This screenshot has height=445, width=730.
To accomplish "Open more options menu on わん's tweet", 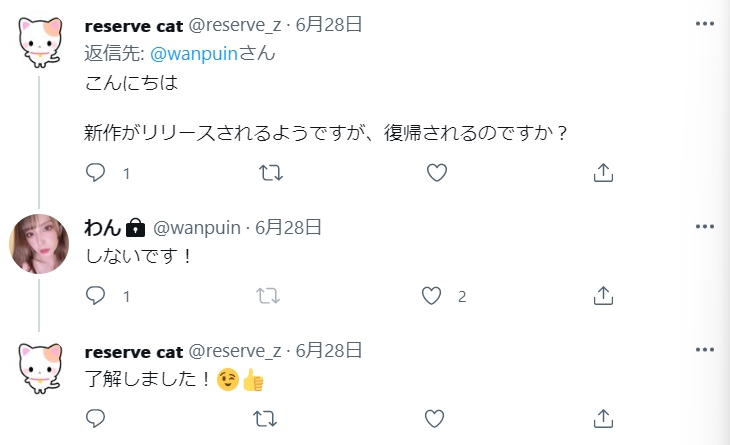I will pyautogui.click(x=705, y=226).
